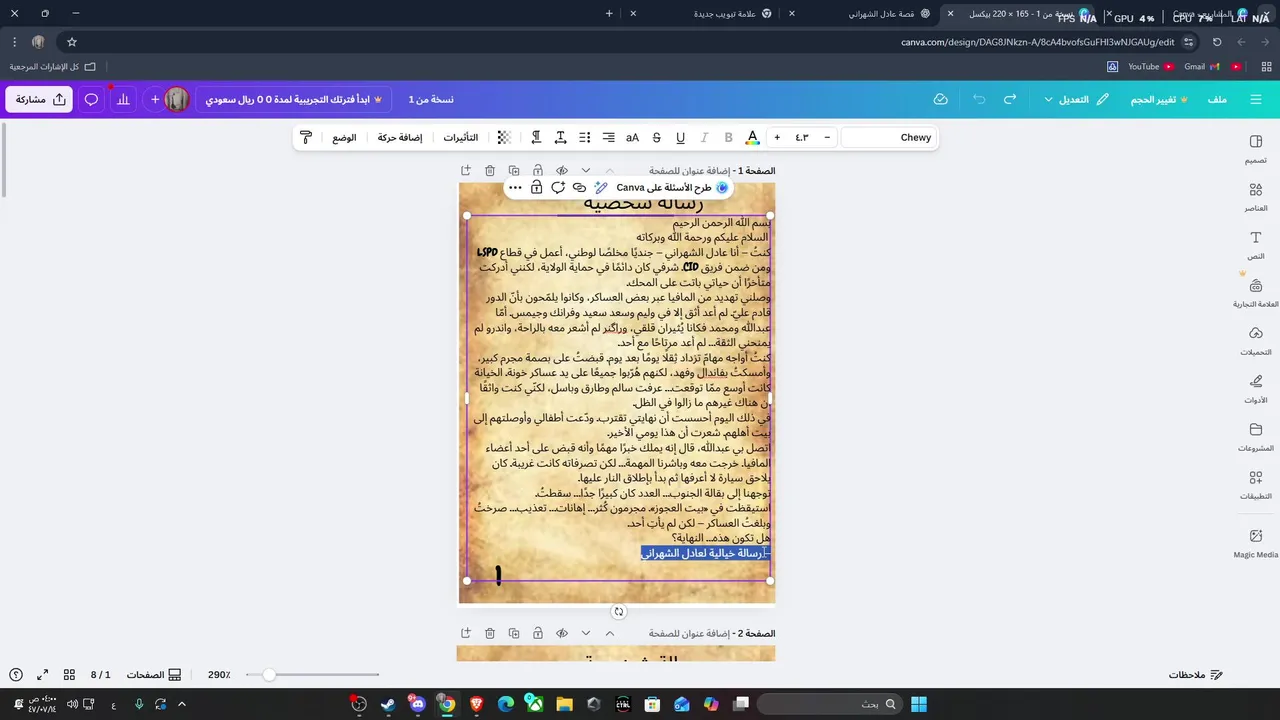The image size is (1280, 720).
Task: Click the undo arrow
Action: [979, 99]
